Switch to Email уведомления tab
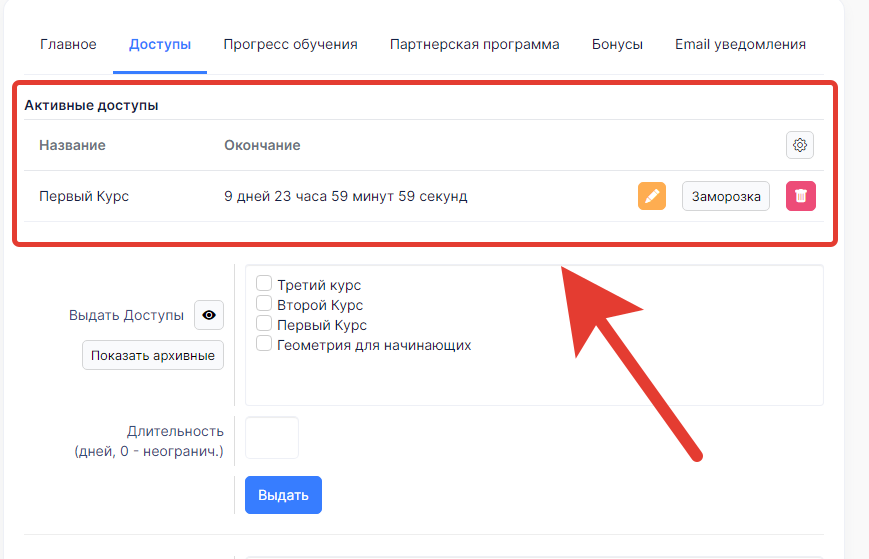 [740, 44]
